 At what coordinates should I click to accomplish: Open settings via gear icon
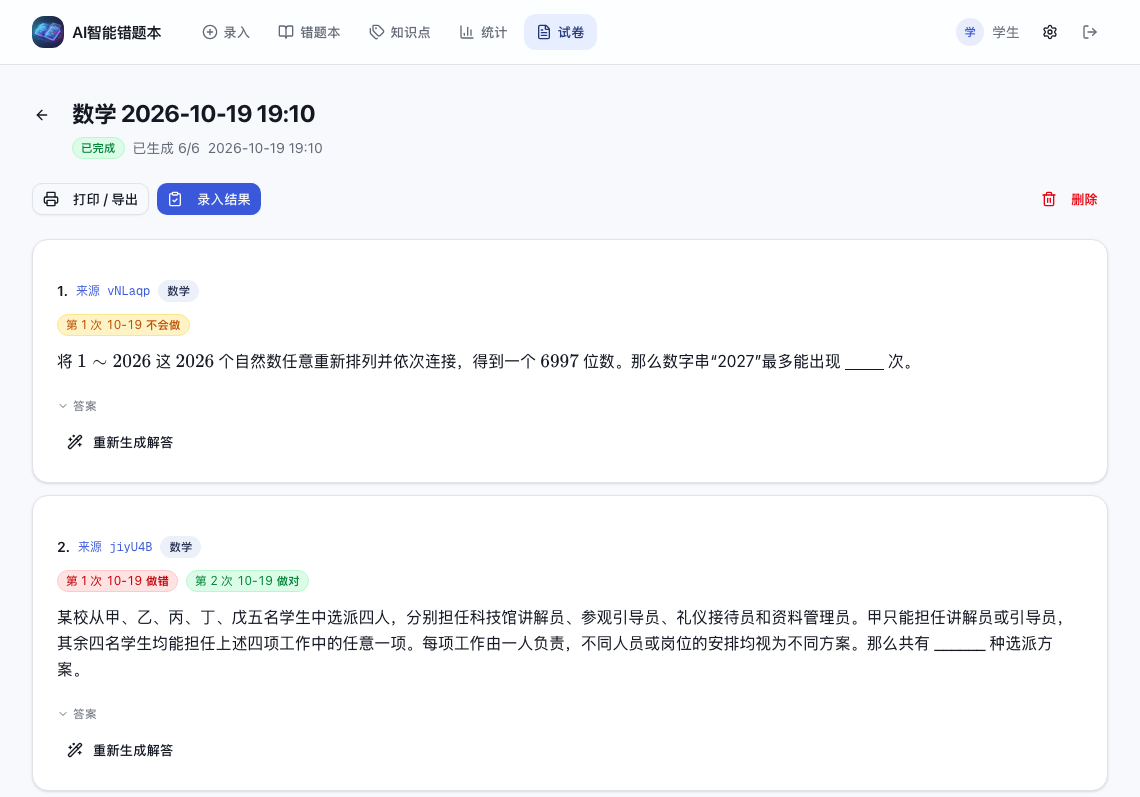coord(1050,32)
